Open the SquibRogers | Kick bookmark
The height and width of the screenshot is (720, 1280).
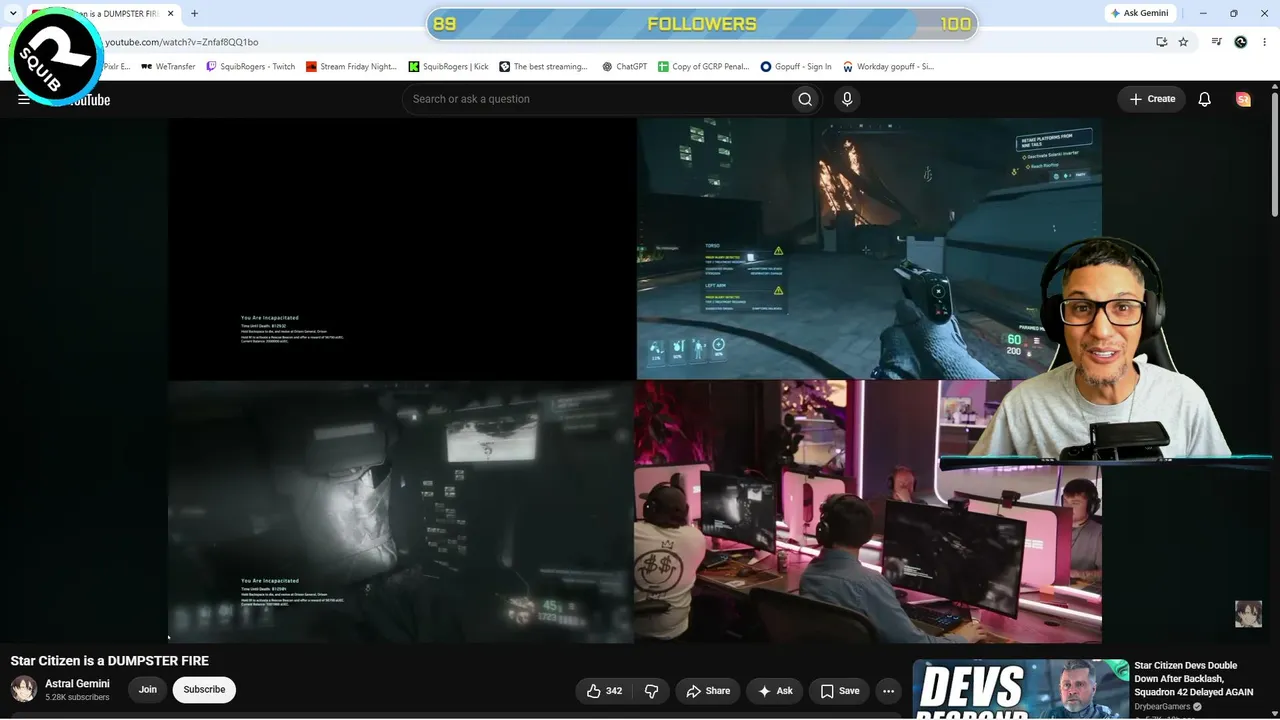click(x=448, y=67)
